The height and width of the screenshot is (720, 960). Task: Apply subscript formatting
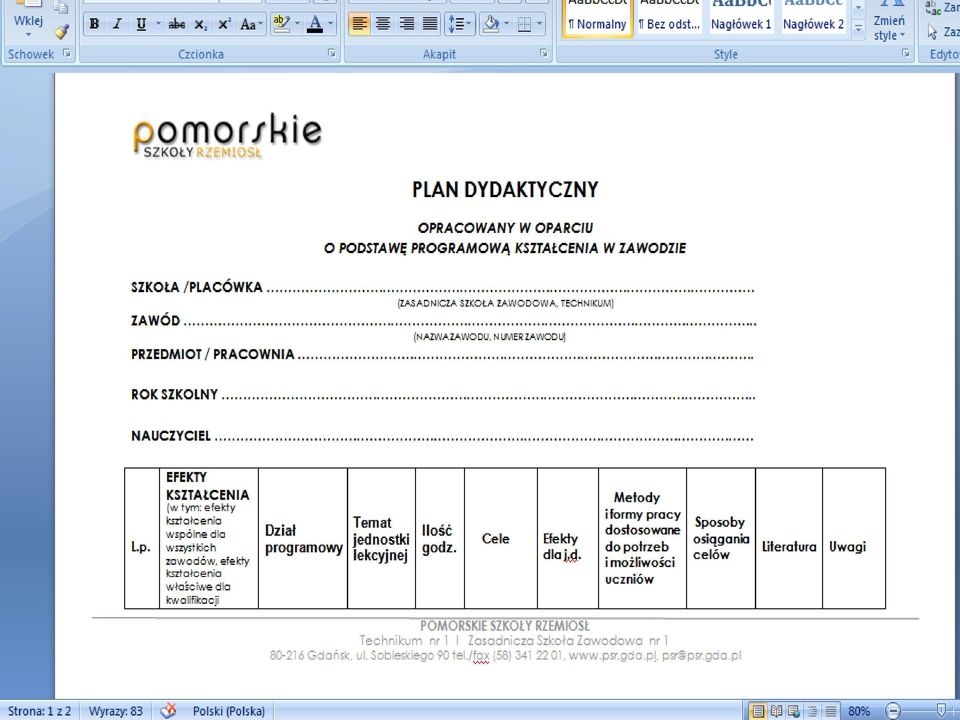[x=200, y=24]
